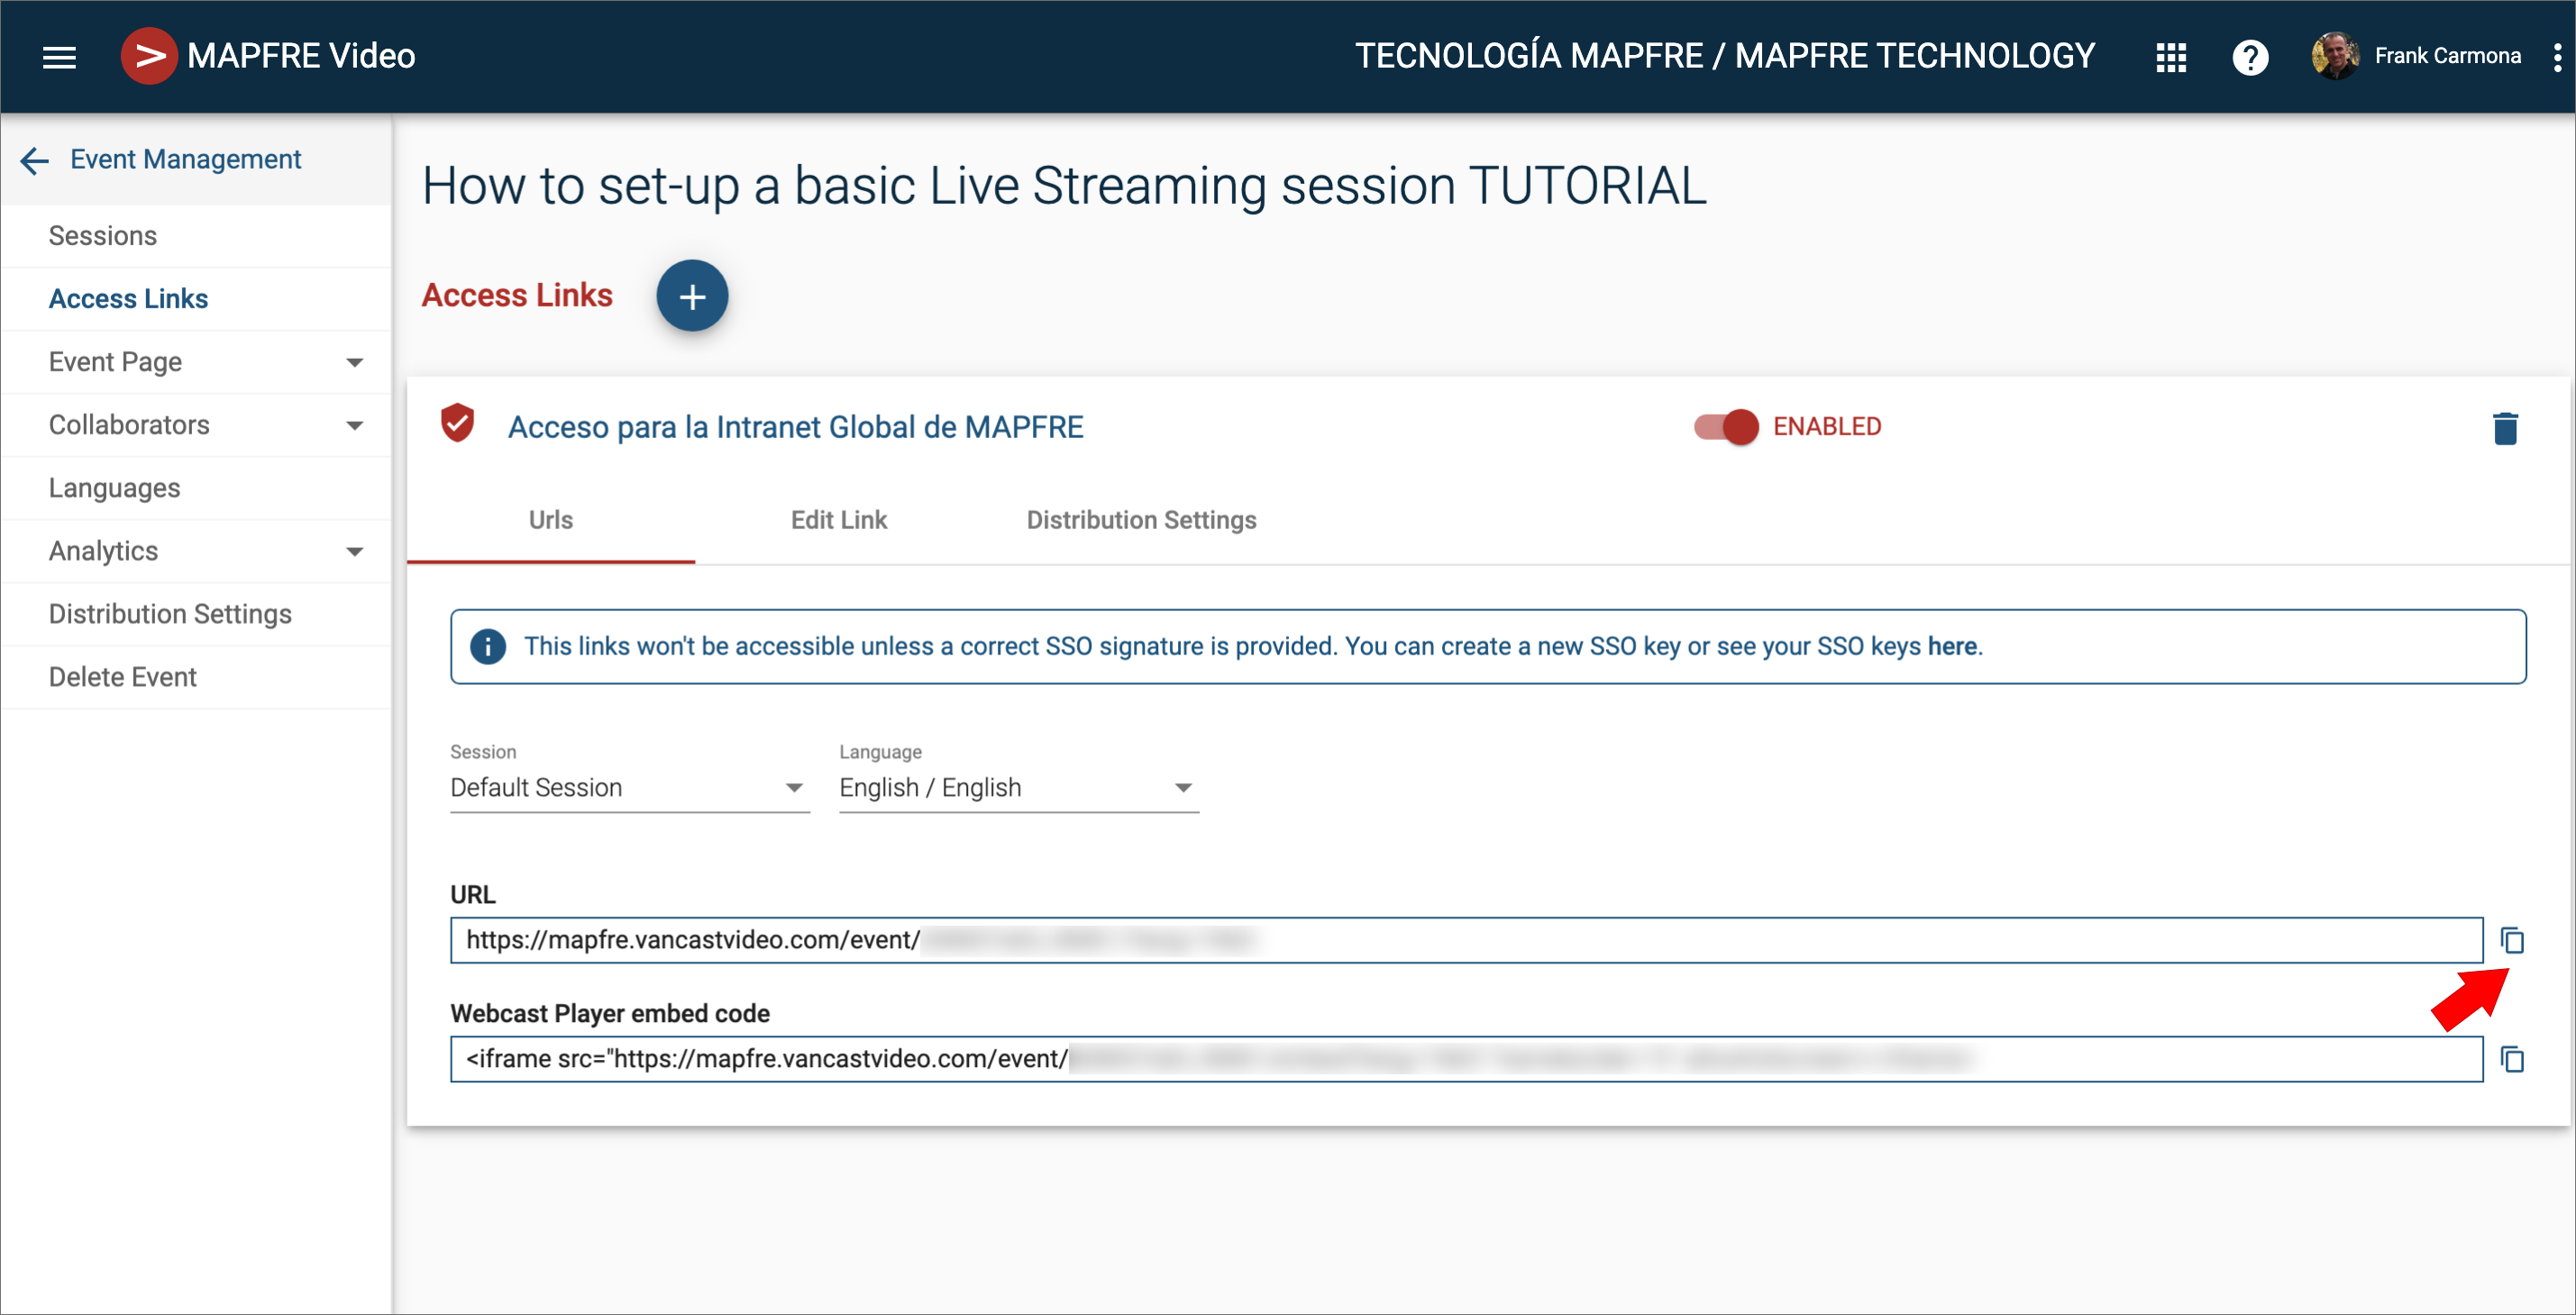Open the help question mark icon
This screenshot has height=1315, width=2576.
tap(2250, 57)
